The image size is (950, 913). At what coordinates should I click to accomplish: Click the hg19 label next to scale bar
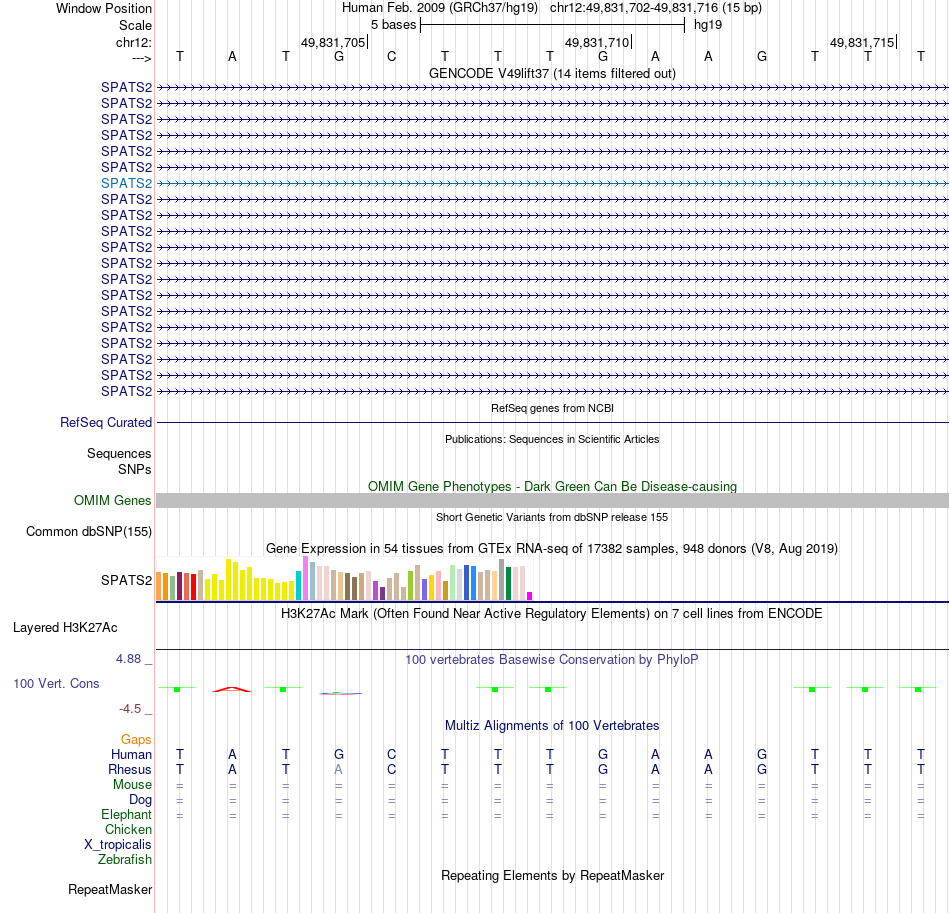click(x=708, y=25)
